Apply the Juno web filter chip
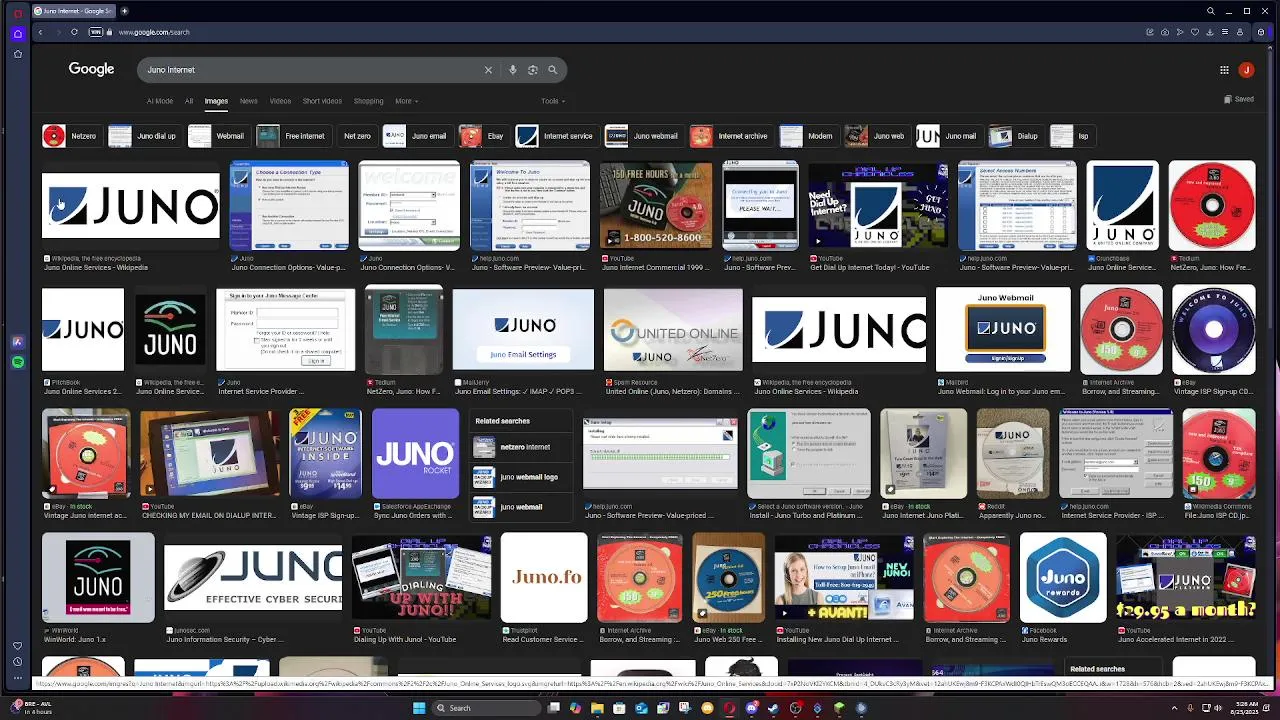This screenshot has width=1280, height=720. pos(876,136)
